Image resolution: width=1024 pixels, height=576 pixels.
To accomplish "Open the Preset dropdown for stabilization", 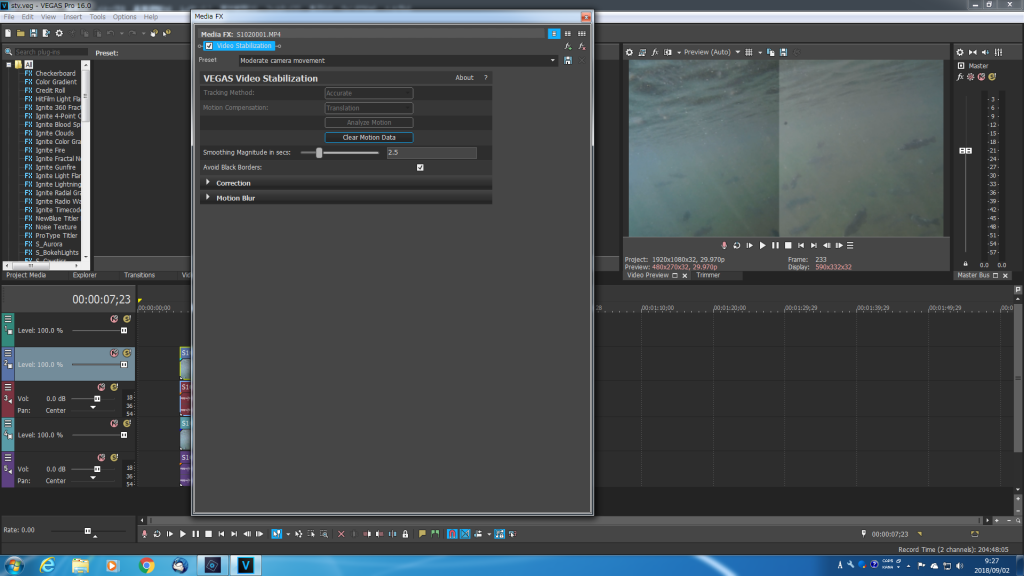I will [x=552, y=61].
